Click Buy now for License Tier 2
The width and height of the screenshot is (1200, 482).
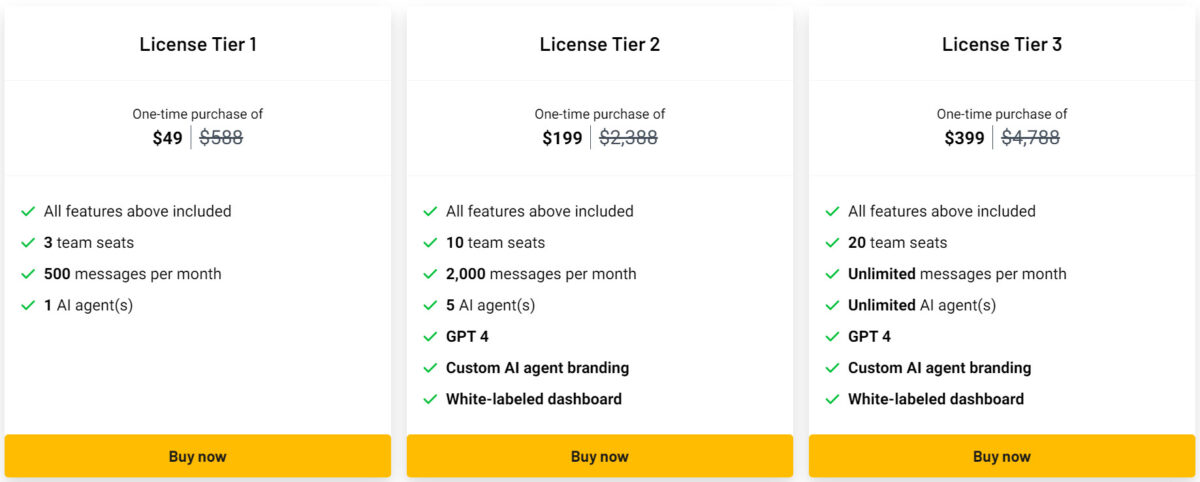pos(599,456)
